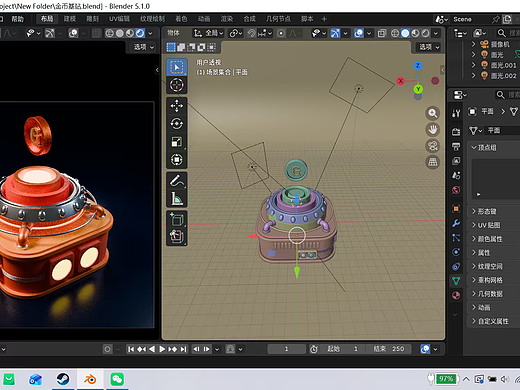This screenshot has width=520, height=390.
Task: Open the 全局 transform orientation dropdown
Action: tap(208, 33)
